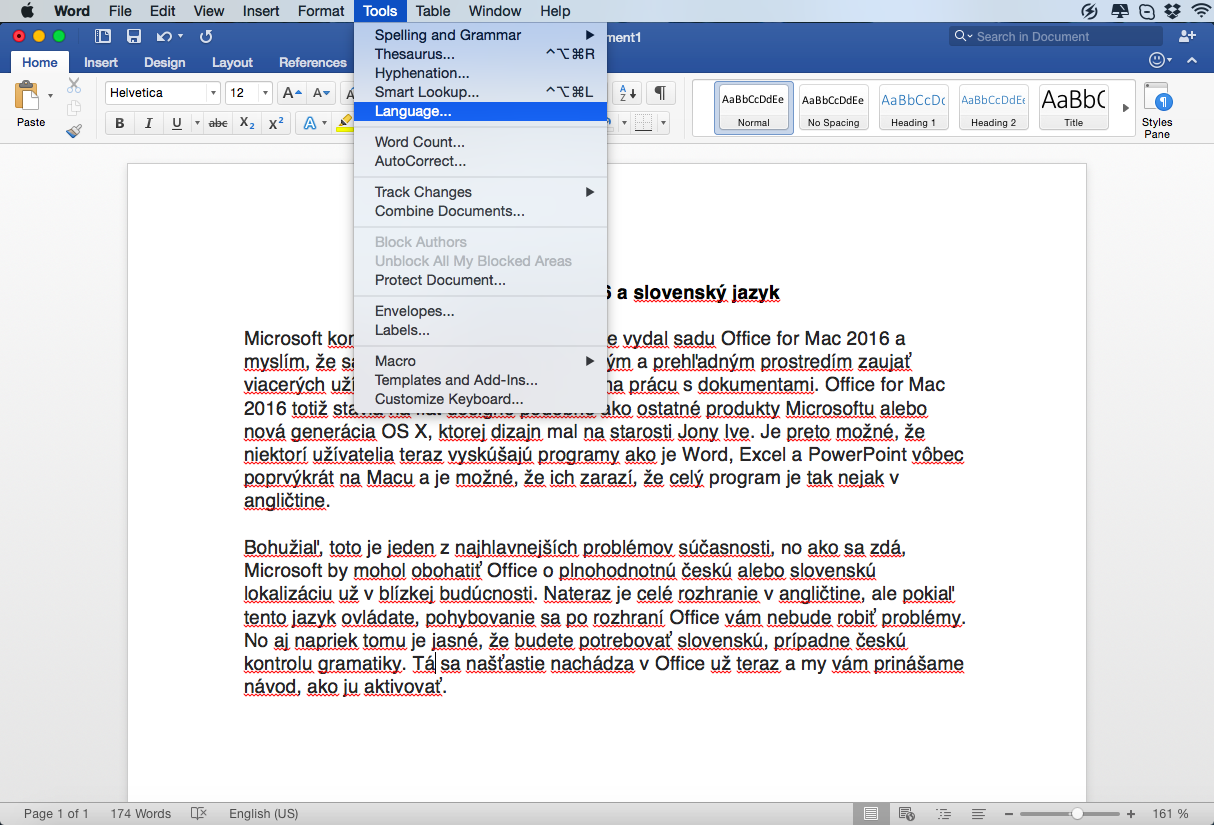Click the Wi-Fi icon in menu bar
This screenshot has height=825, width=1214.
pyautogui.click(x=1200, y=11)
